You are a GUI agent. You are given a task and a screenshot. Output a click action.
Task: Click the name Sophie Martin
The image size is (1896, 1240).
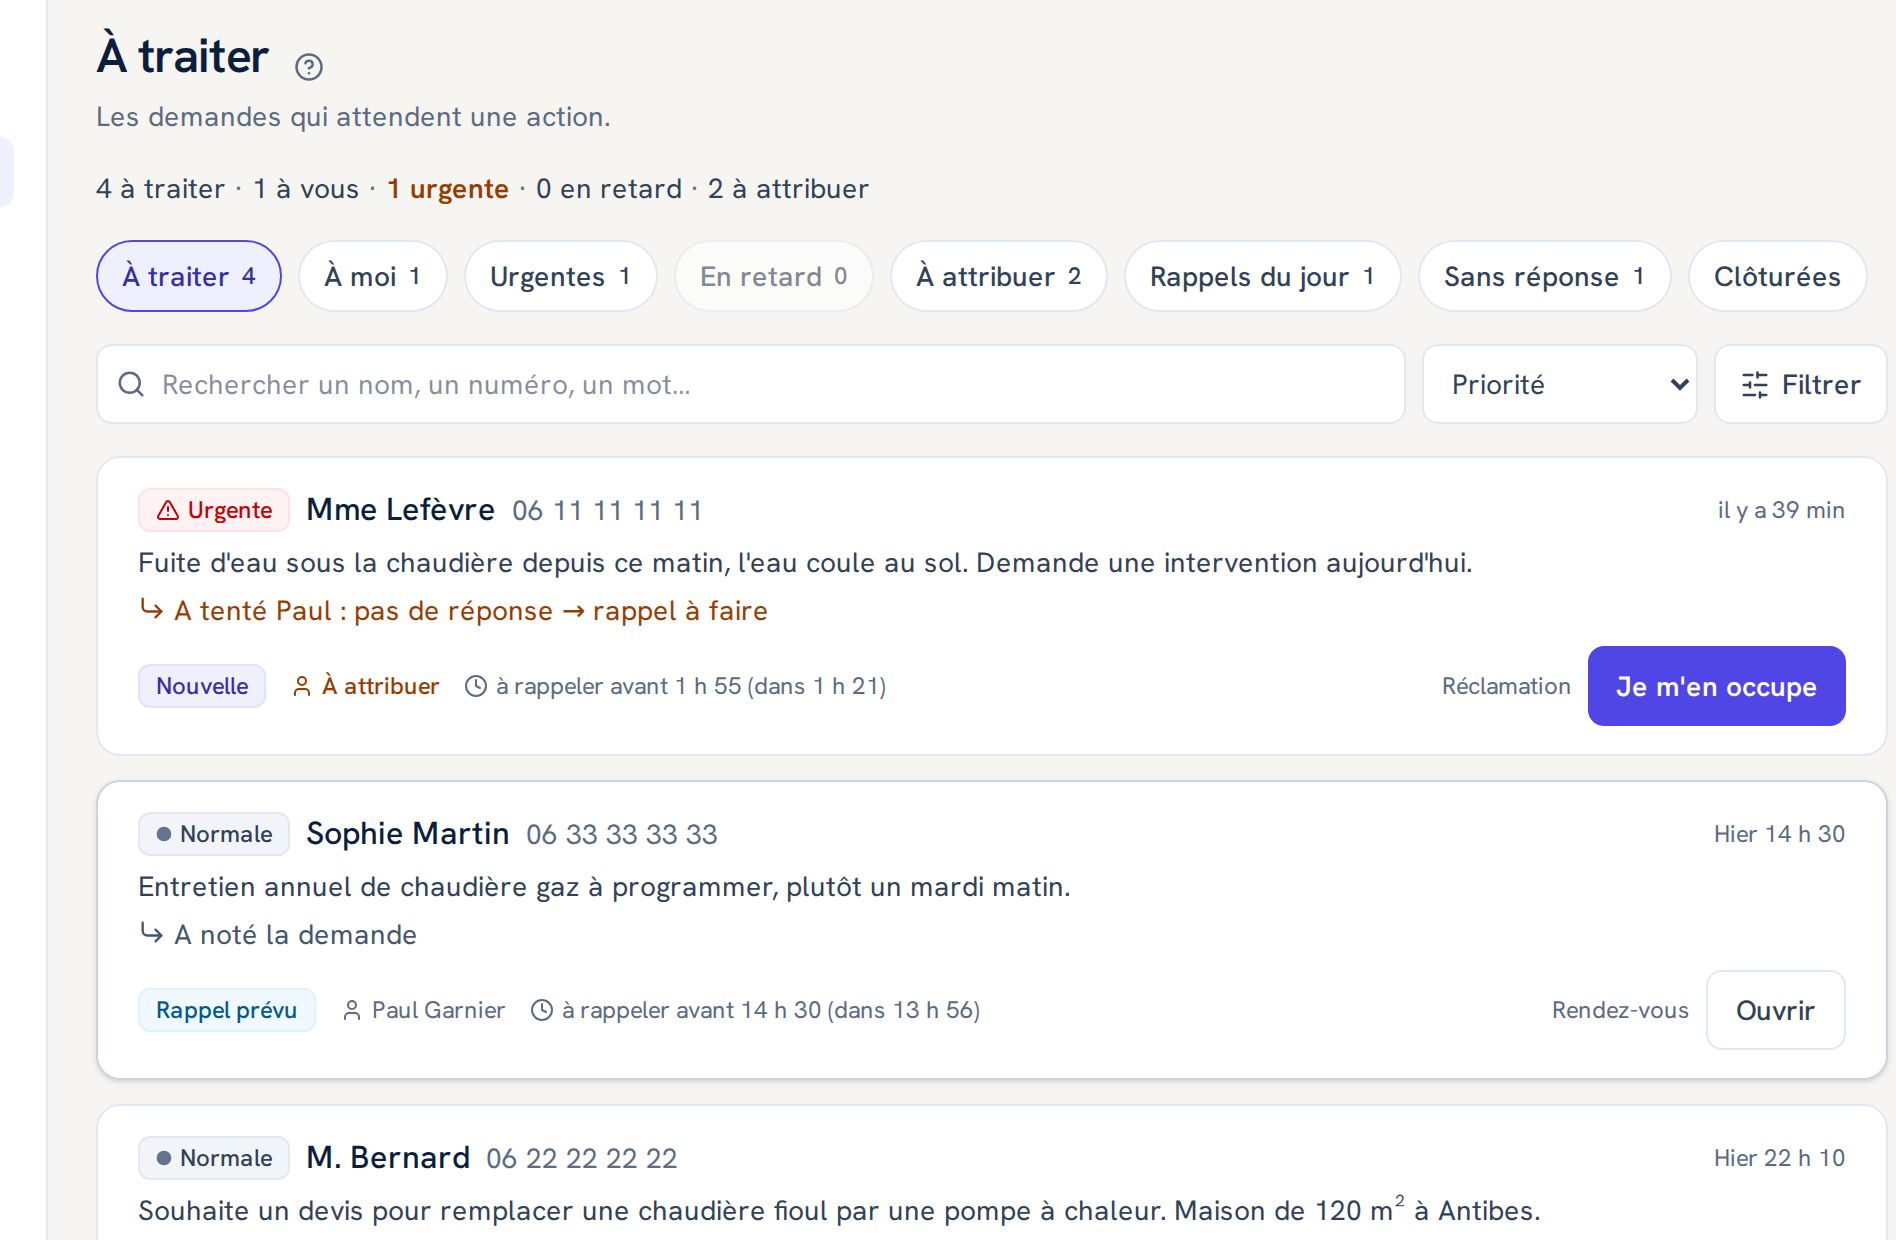pyautogui.click(x=407, y=834)
